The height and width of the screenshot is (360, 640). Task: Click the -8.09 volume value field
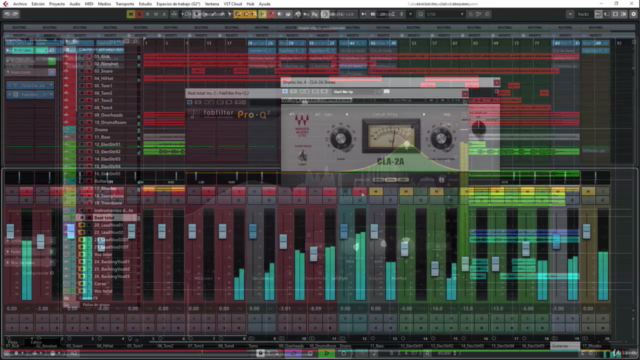315,309
